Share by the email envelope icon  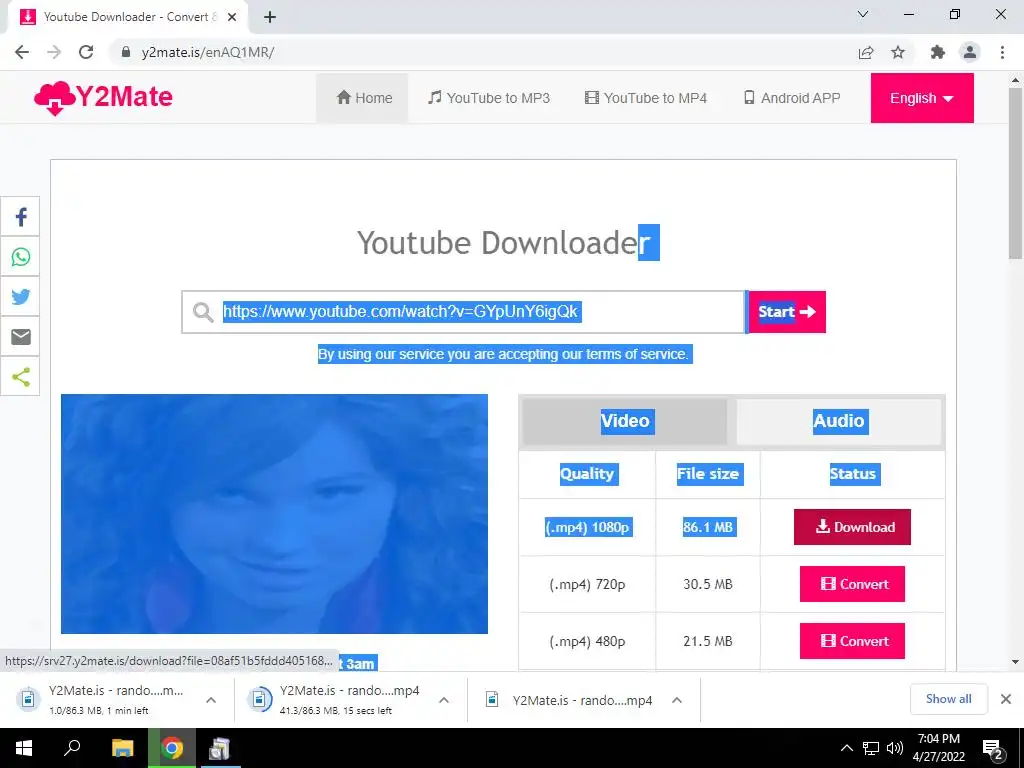pos(20,336)
